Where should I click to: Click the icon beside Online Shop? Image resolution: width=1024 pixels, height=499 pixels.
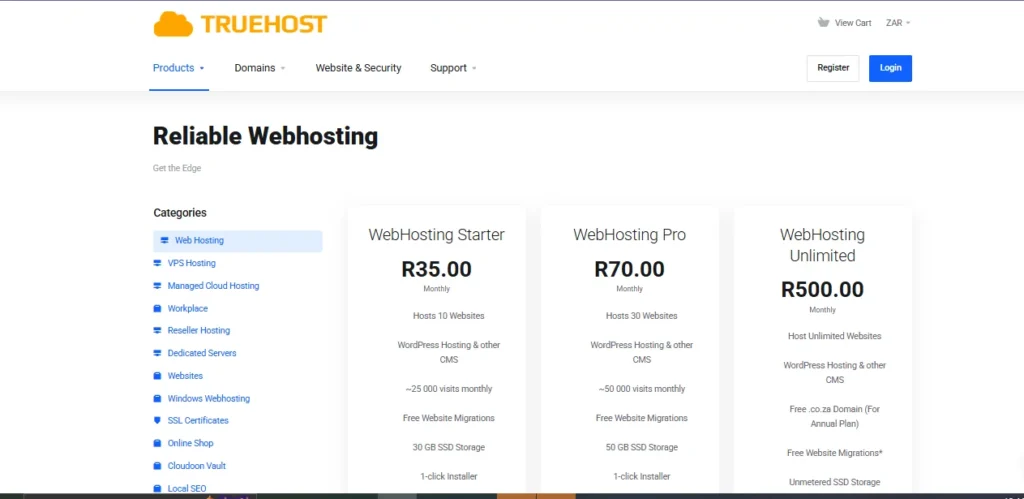click(157, 443)
